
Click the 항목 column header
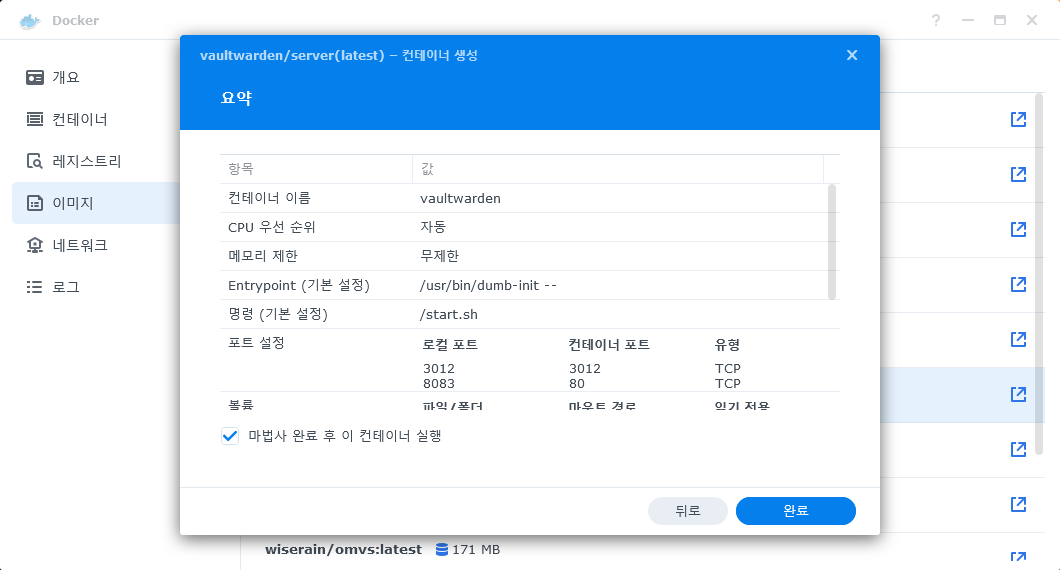pyautogui.click(x=316, y=169)
